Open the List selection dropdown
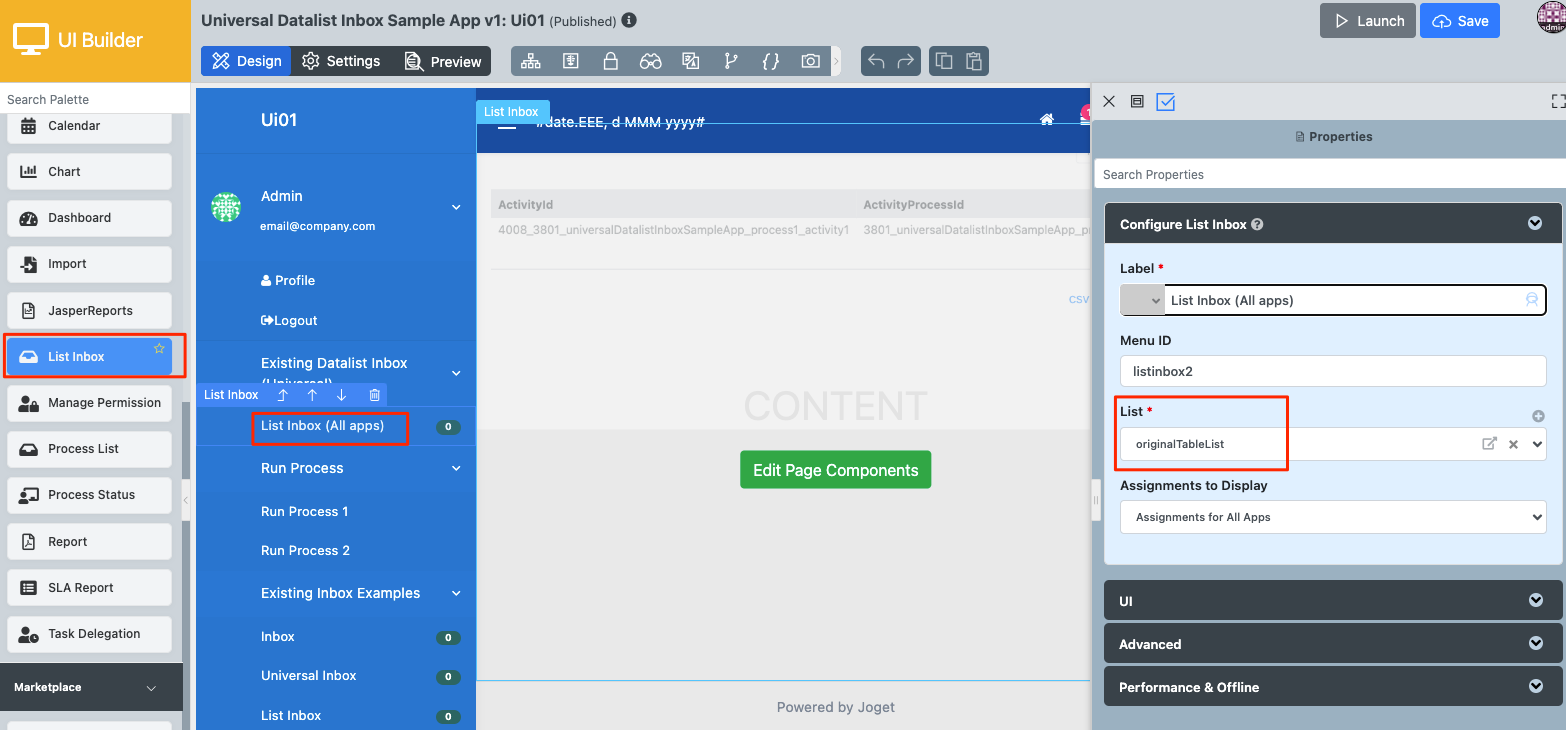This screenshot has height=730, width=1566. (x=1537, y=444)
